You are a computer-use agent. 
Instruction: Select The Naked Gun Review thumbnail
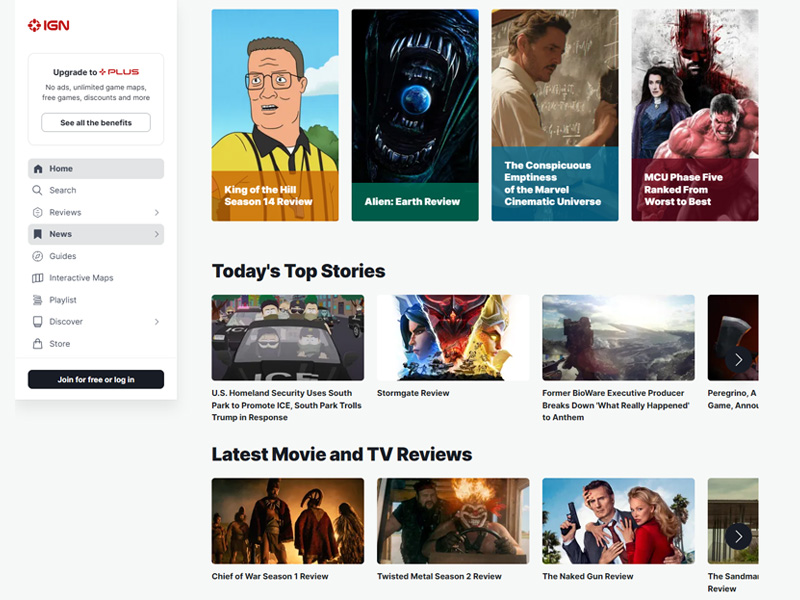(618, 520)
